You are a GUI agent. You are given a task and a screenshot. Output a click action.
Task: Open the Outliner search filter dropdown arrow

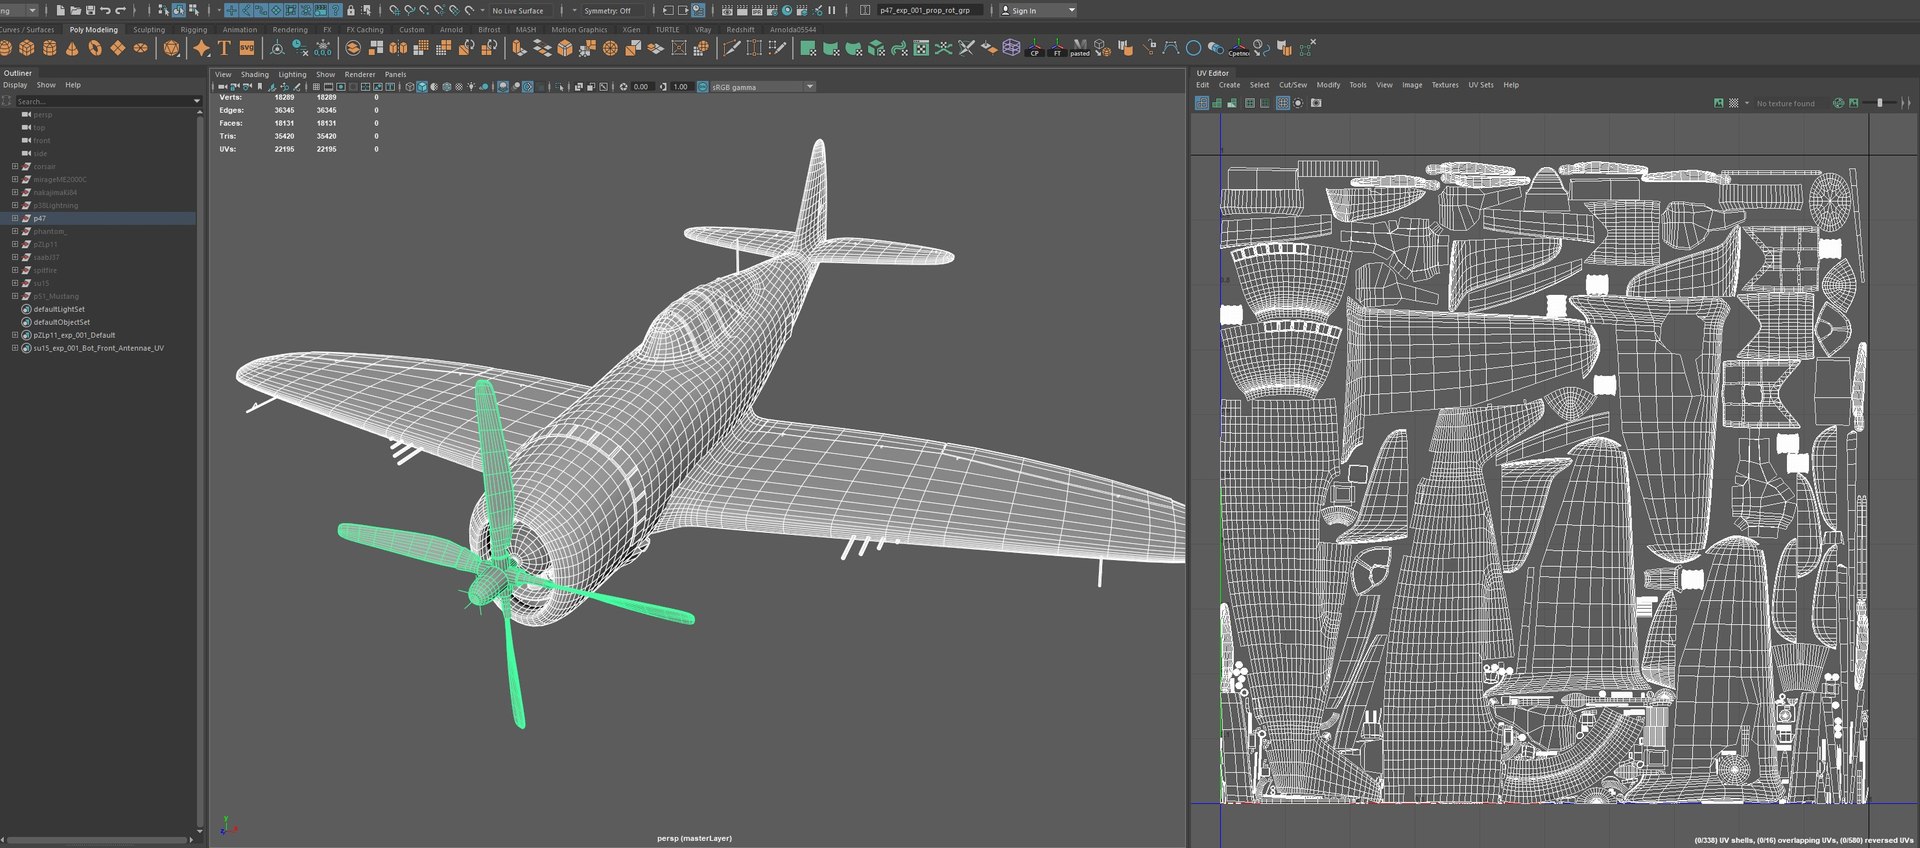pyautogui.click(x=196, y=102)
